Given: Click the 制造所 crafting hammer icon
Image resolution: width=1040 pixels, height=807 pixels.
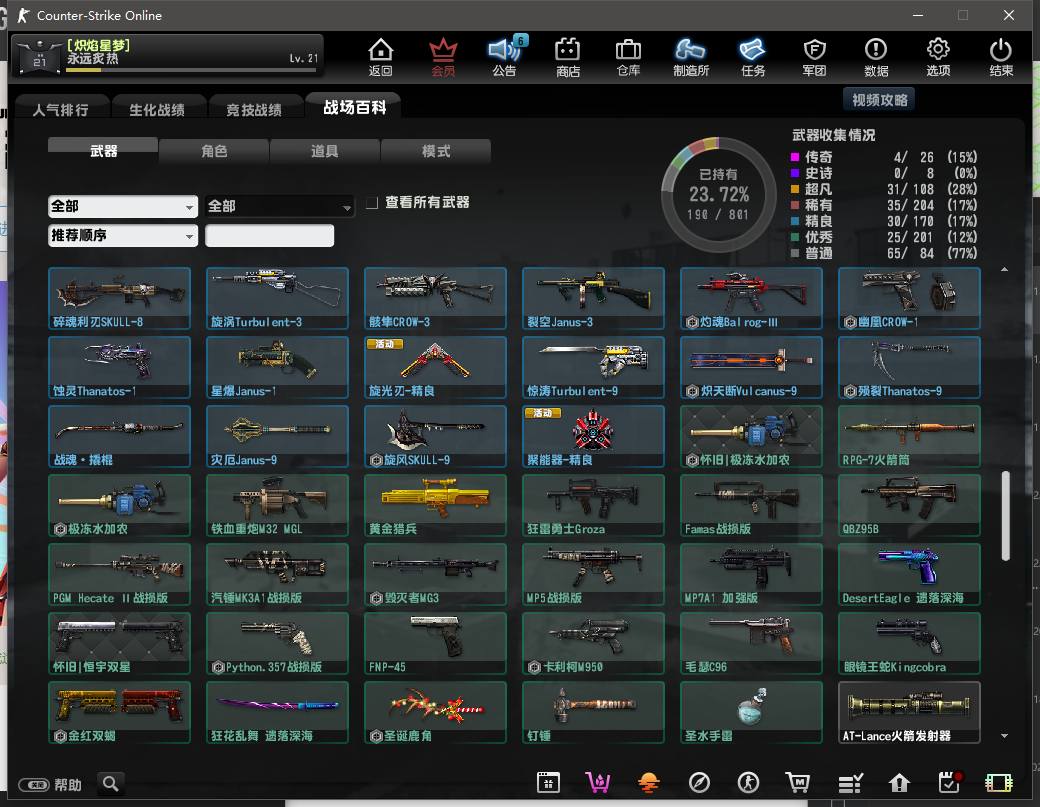Looking at the screenshot, I should [690, 57].
